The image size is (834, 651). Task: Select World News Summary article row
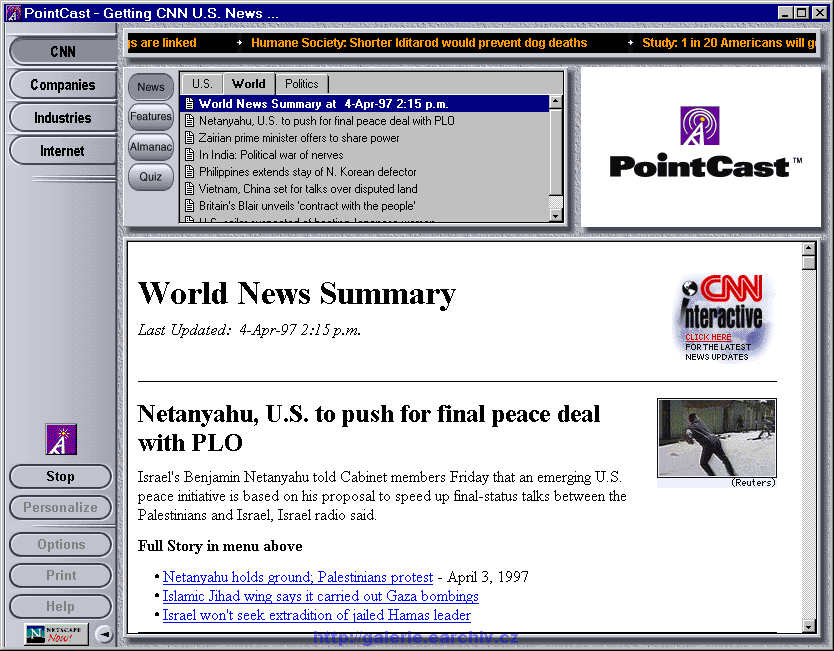364,104
